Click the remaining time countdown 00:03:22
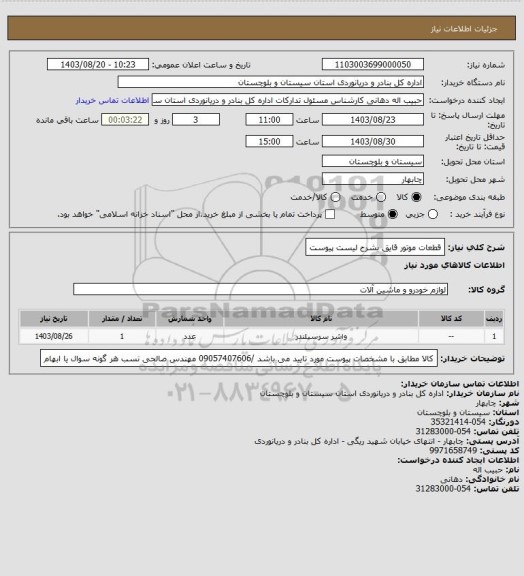Image resolution: width=524 pixels, height=576 pixels. (125, 120)
